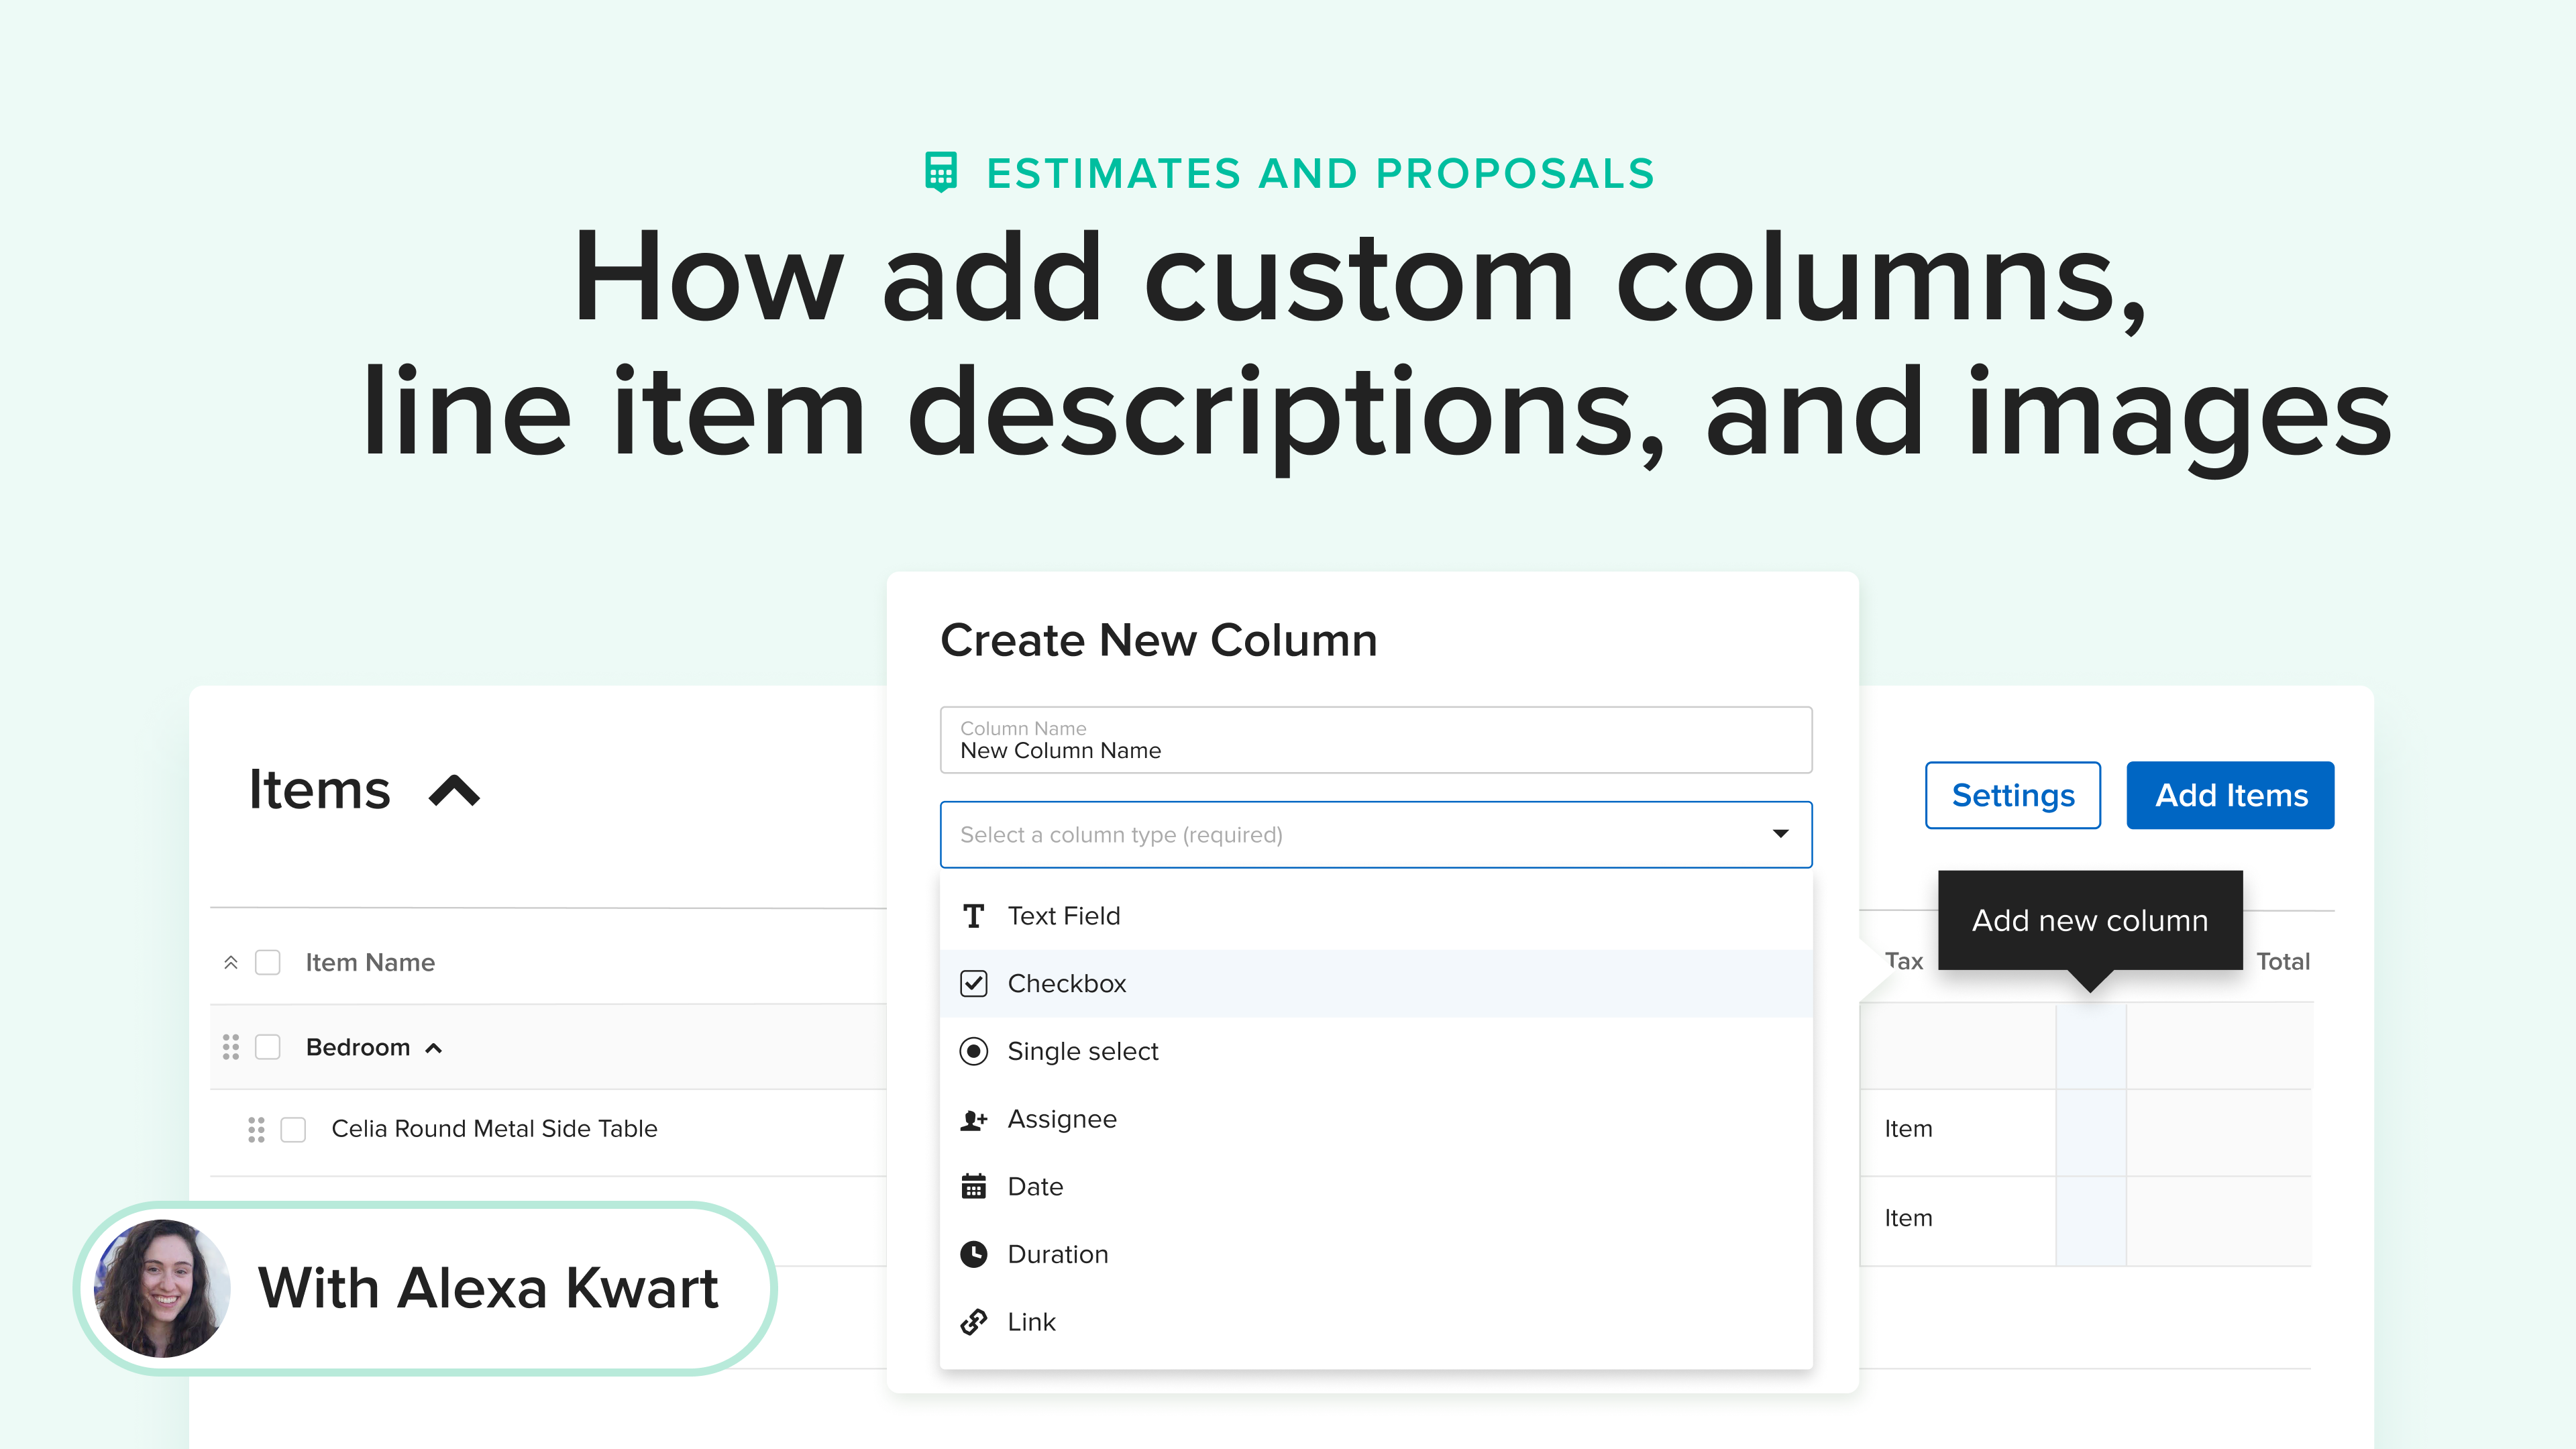Check the Item Name select-all checkbox
Viewport: 2576px width, 1449px height.
coord(268,962)
